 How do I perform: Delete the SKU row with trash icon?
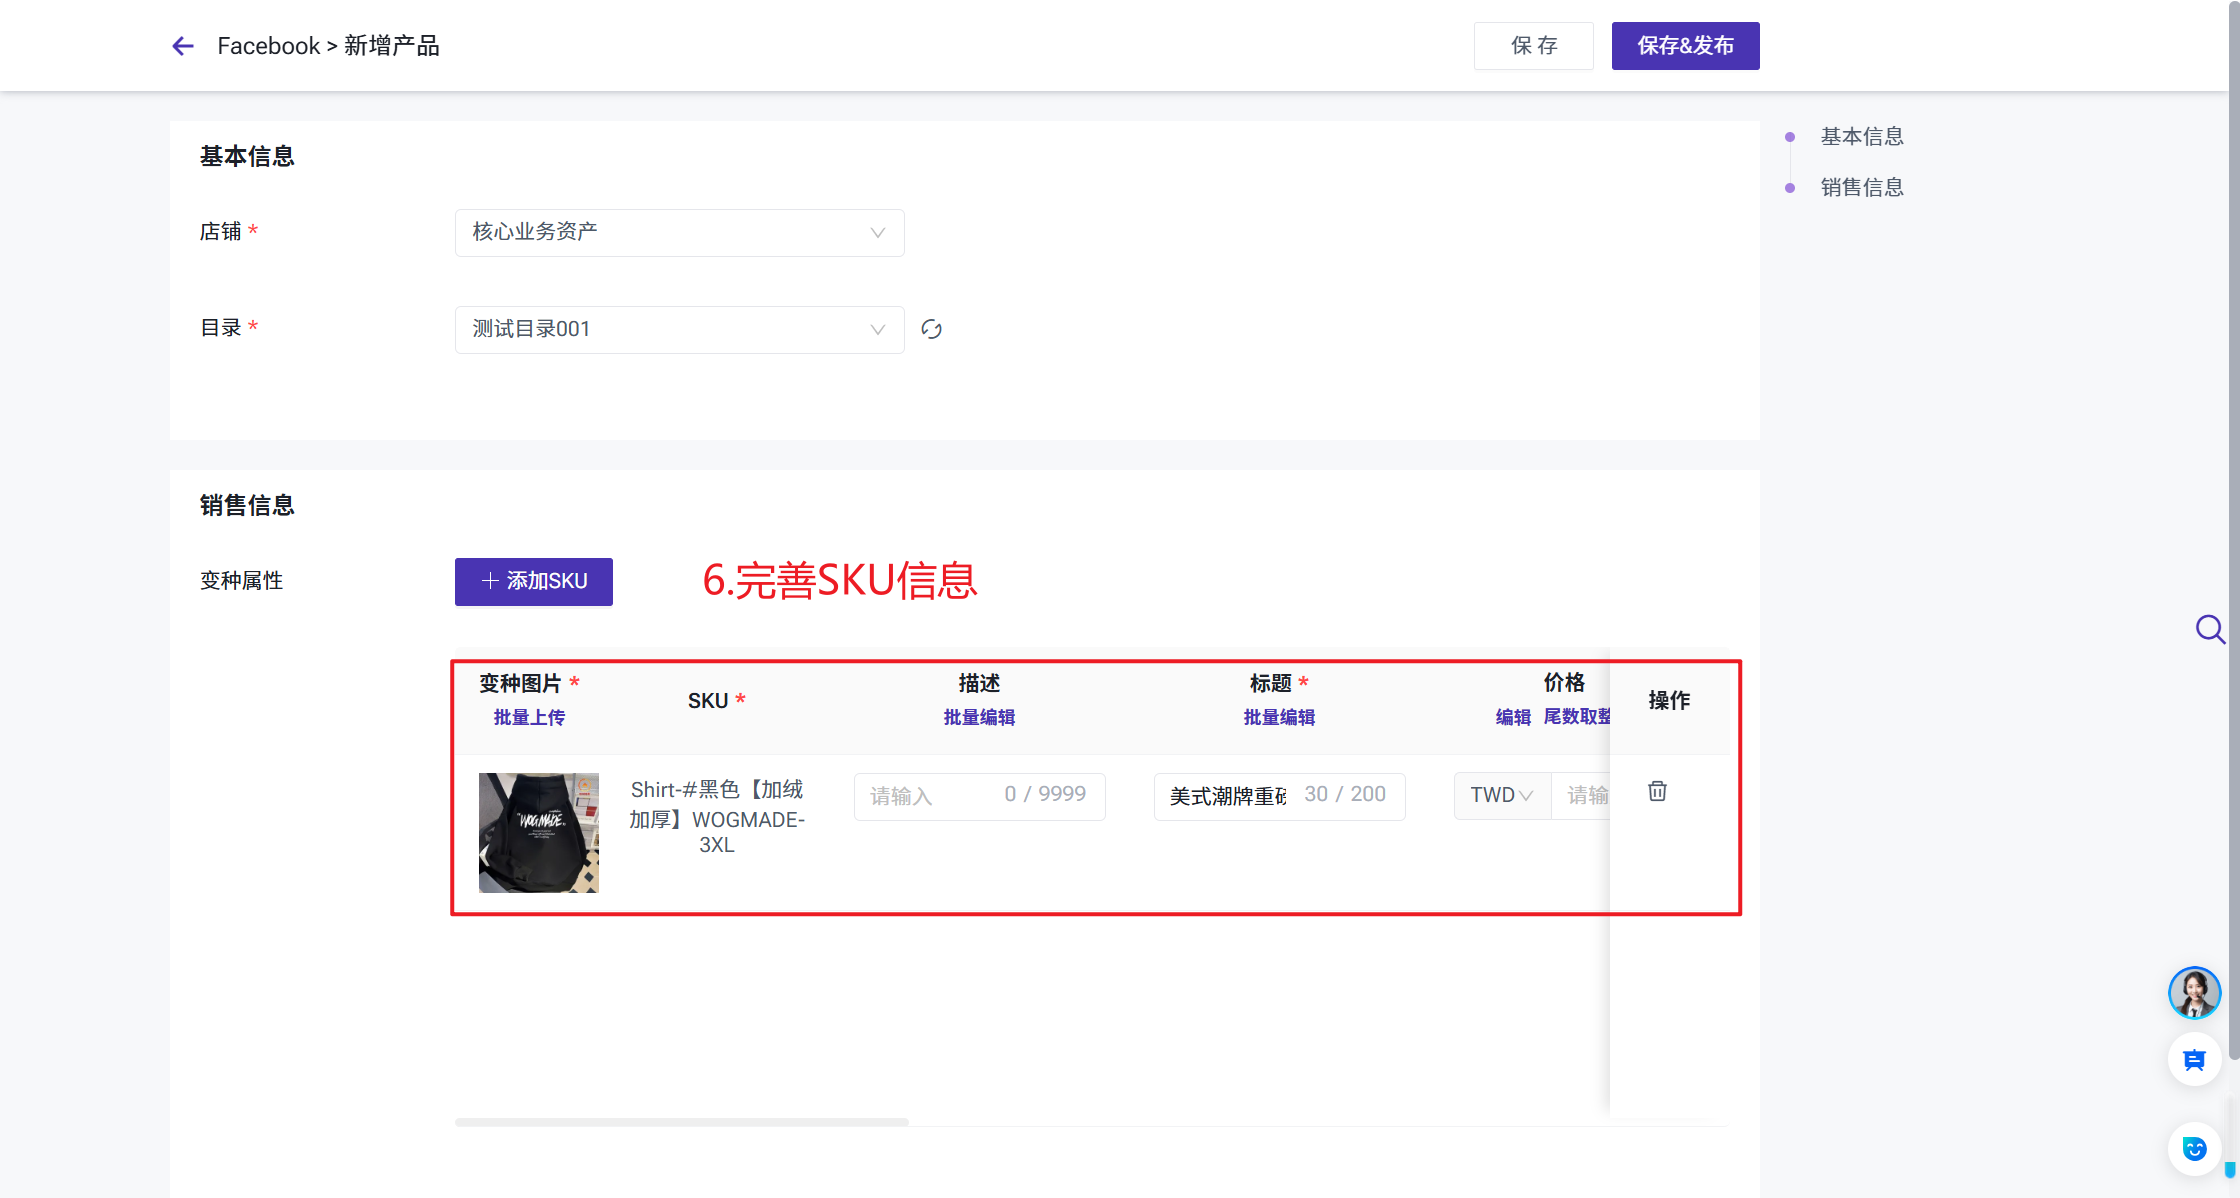[x=1657, y=791]
